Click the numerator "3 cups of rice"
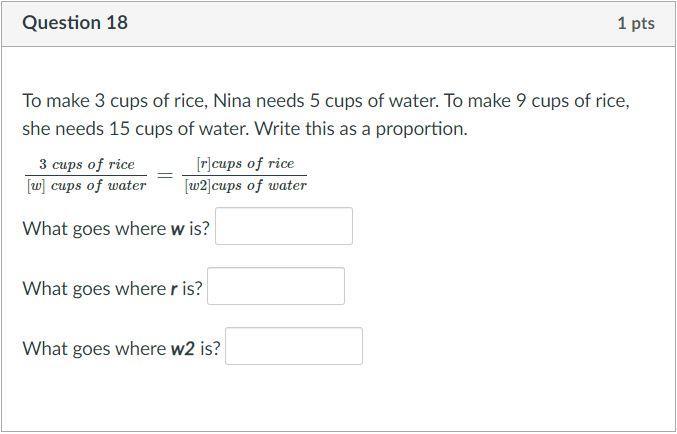 point(86,164)
